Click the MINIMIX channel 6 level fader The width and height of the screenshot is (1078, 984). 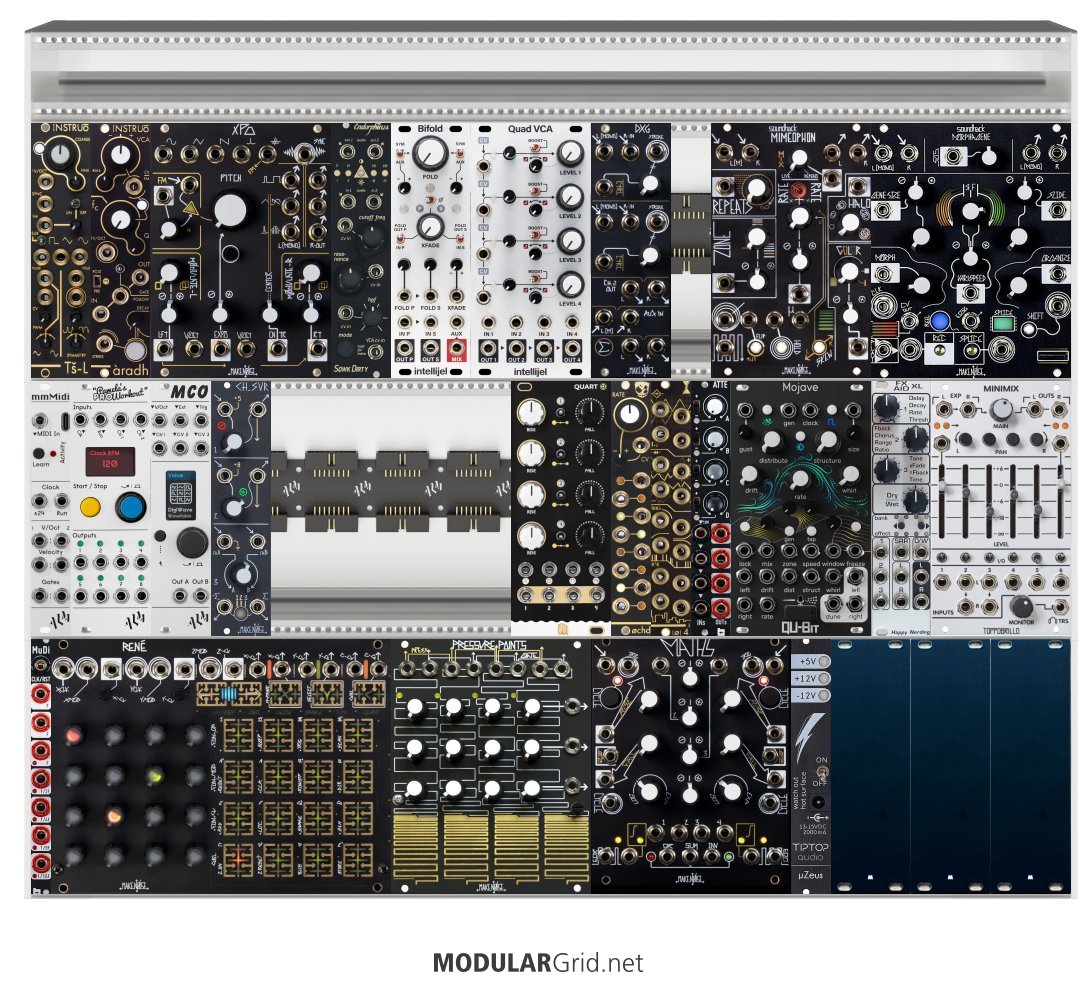(x=1060, y=503)
